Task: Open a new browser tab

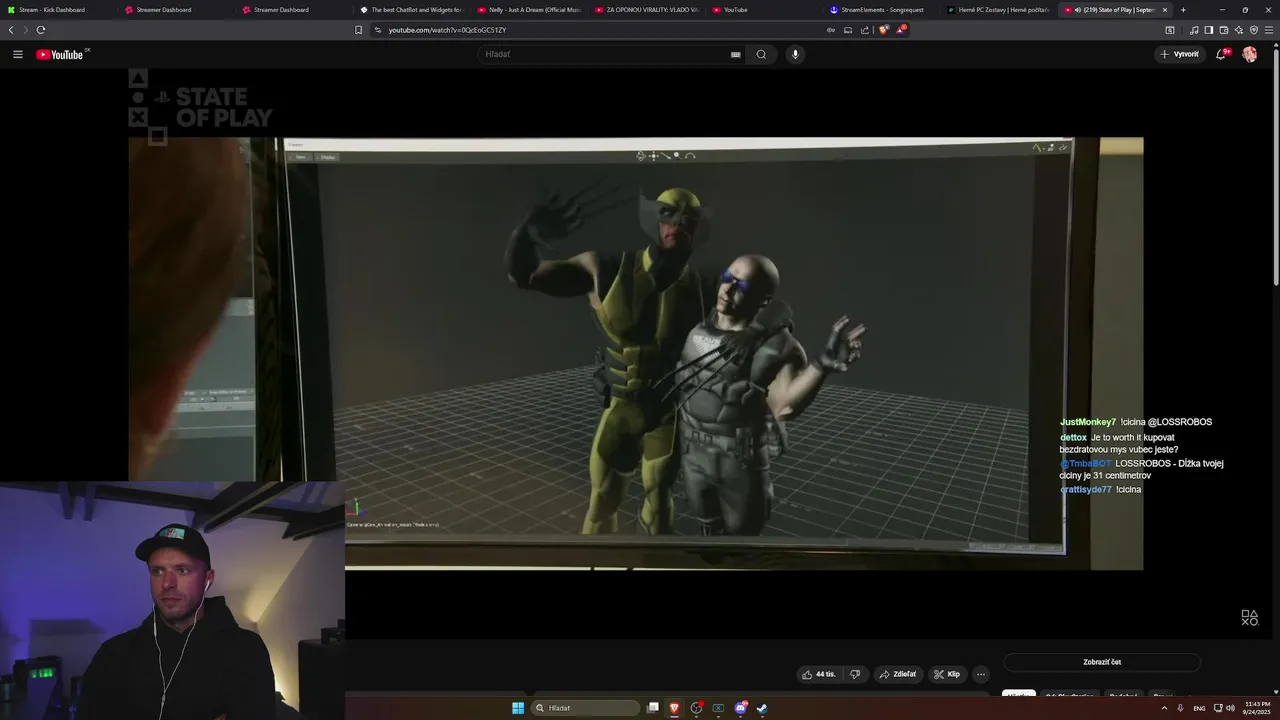Action: 1183,10
